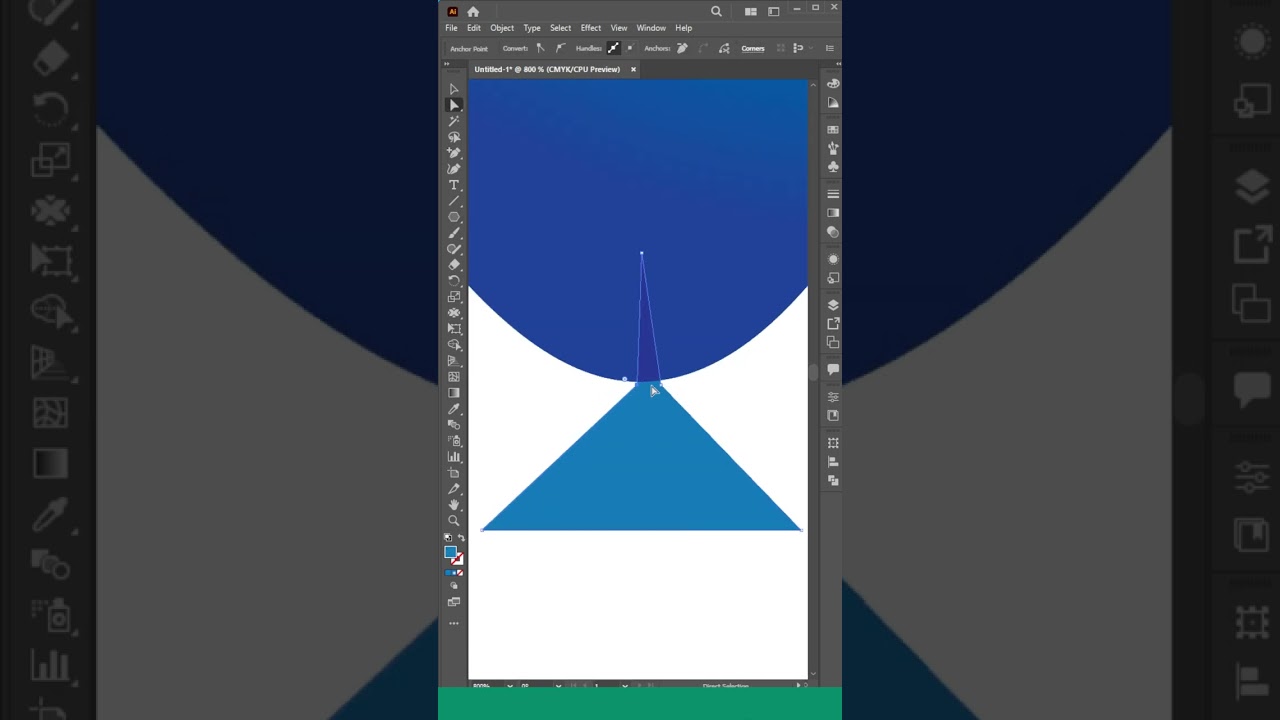Screen dimensions: 1280x720
Task: Open the Effect menu
Action: coord(591,28)
